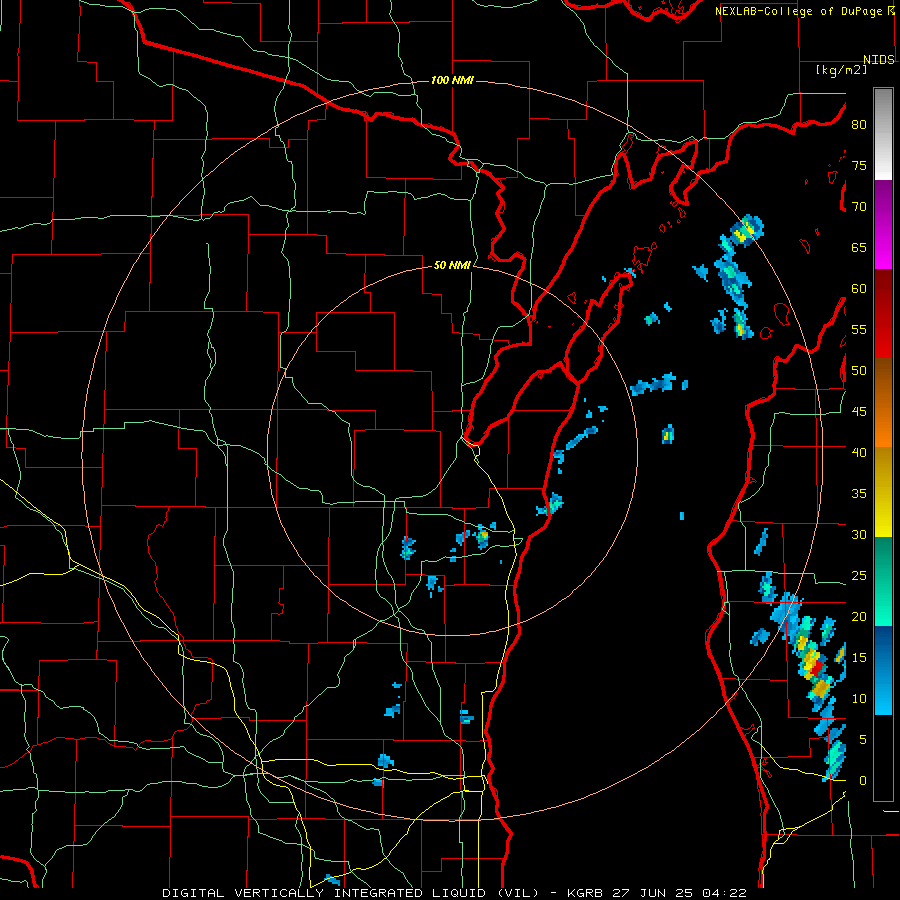Click the 65 value on the color scale
Viewport: 900px width, 900px height.
[859, 247]
